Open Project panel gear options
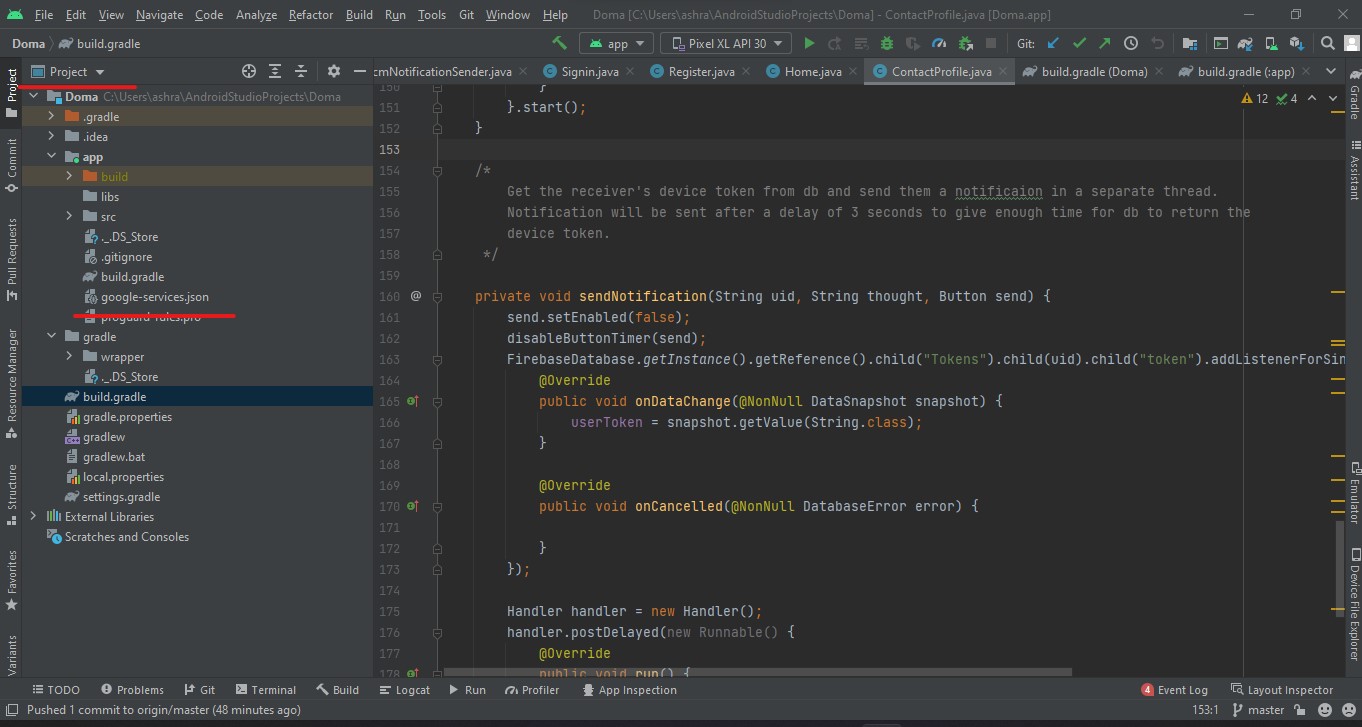Viewport: 1362px width, 727px height. point(334,71)
